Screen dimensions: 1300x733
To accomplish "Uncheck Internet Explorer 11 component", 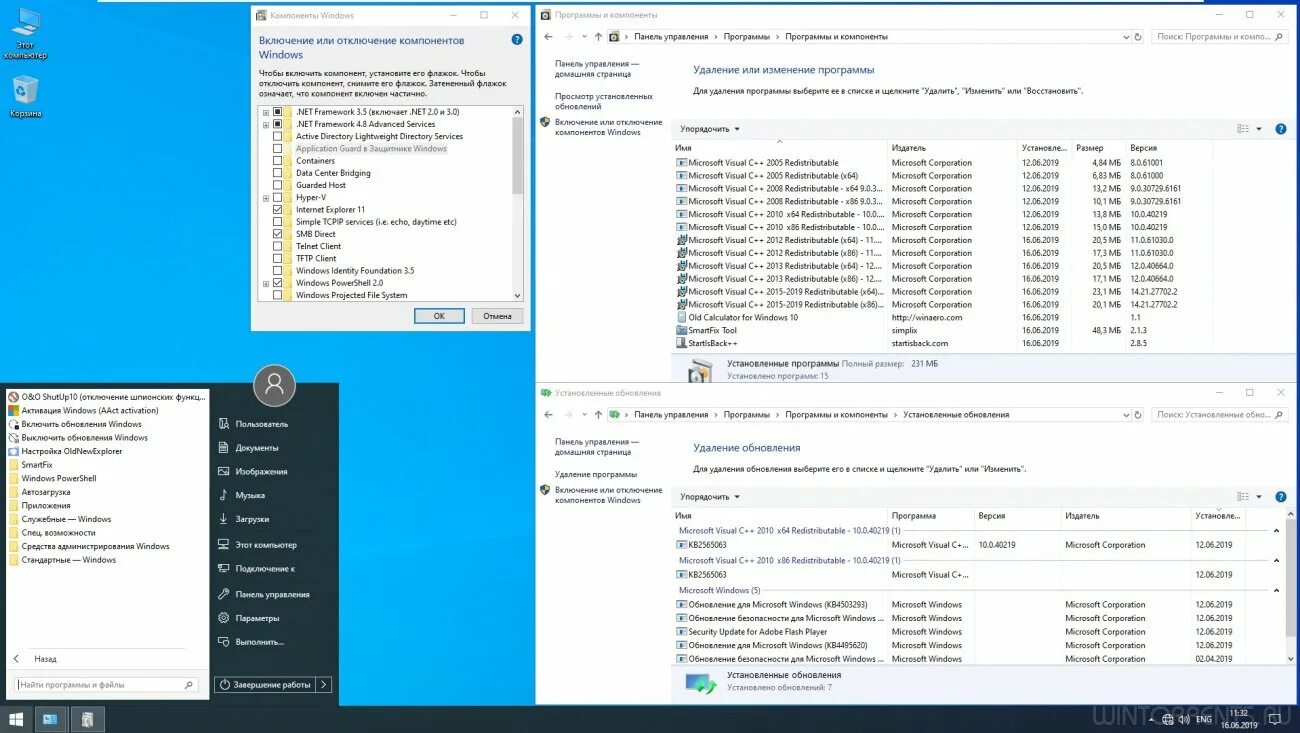I will [x=278, y=210].
